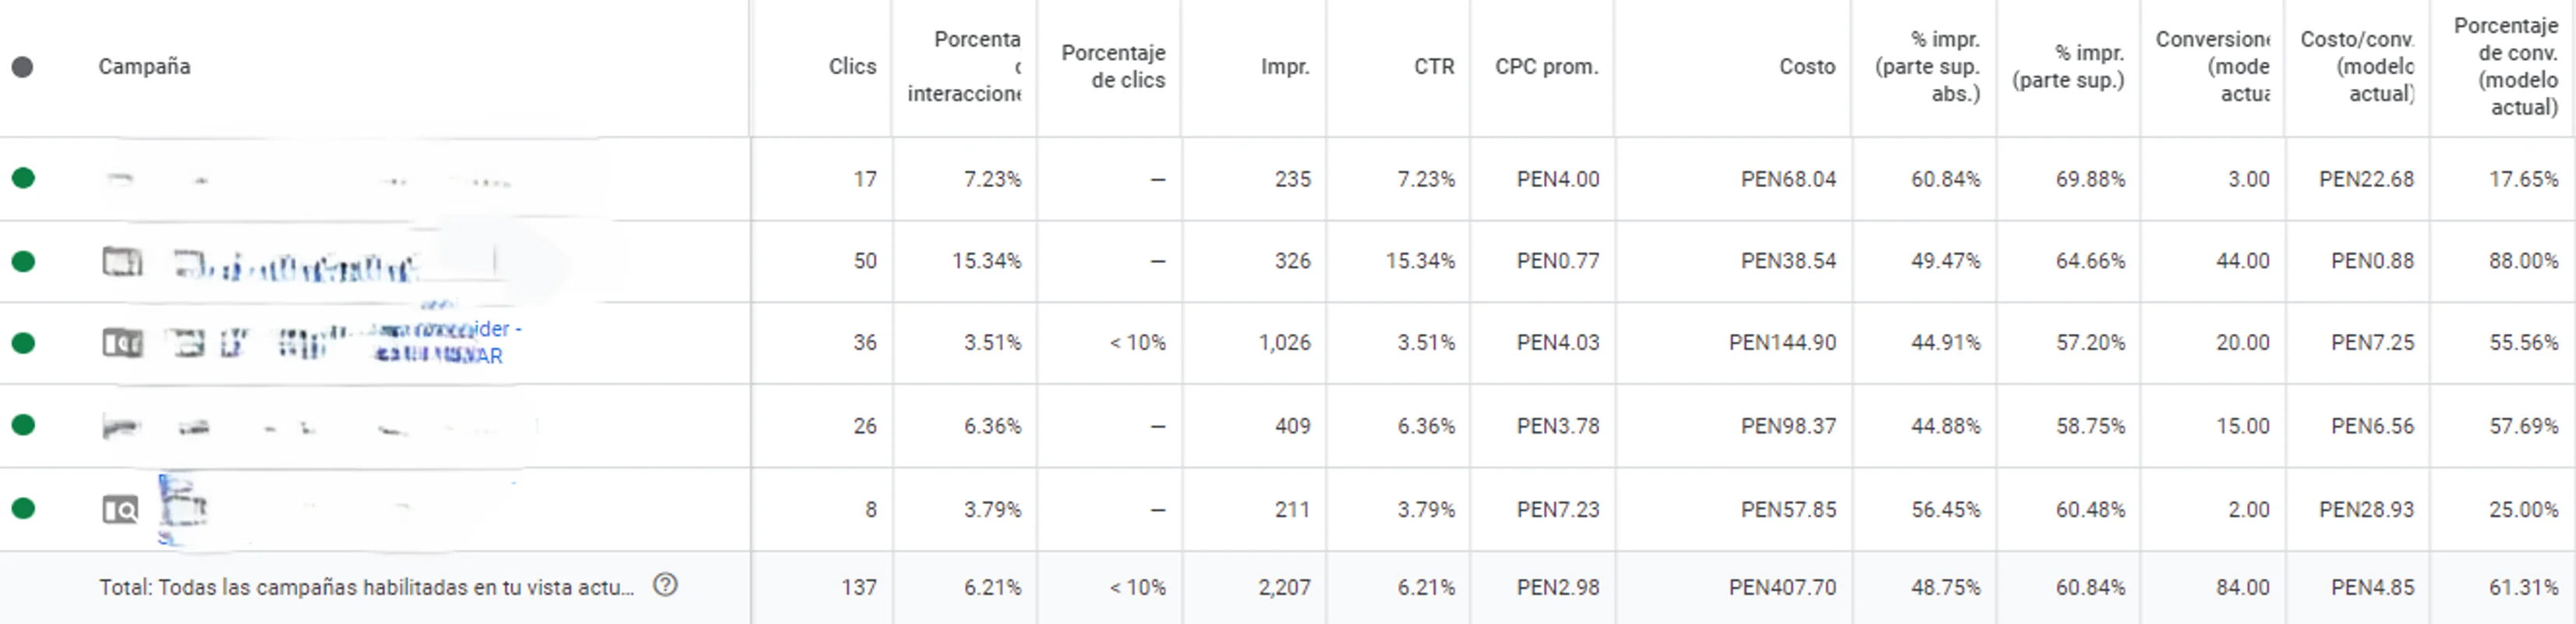Open the sort options on the Costo column header
Viewport: 2576px width, 624px height.
coord(1807,66)
